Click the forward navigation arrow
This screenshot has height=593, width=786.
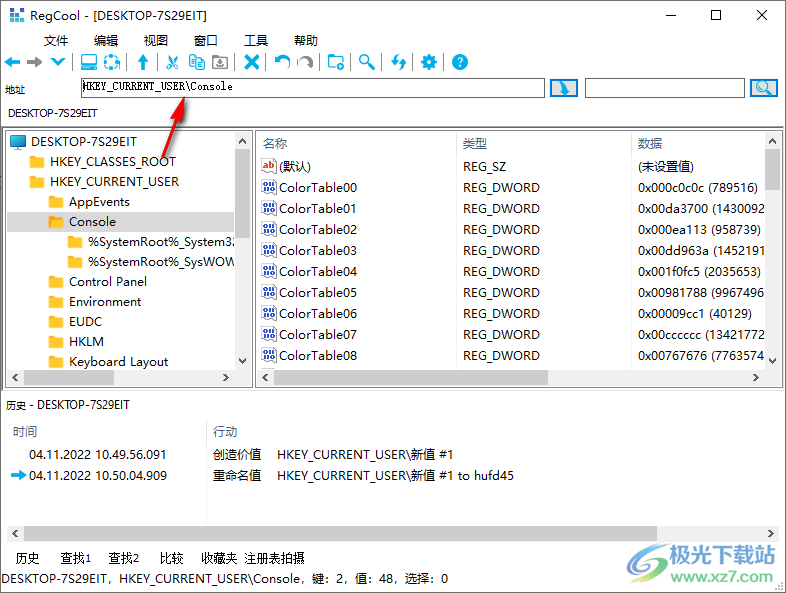[34, 62]
